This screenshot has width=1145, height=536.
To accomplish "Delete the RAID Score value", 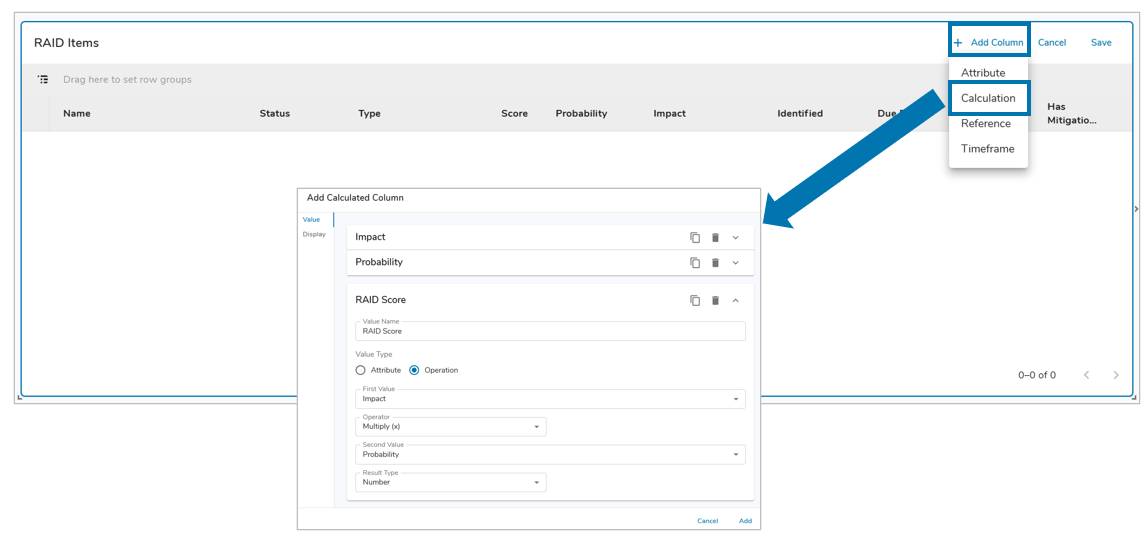I will point(715,300).
